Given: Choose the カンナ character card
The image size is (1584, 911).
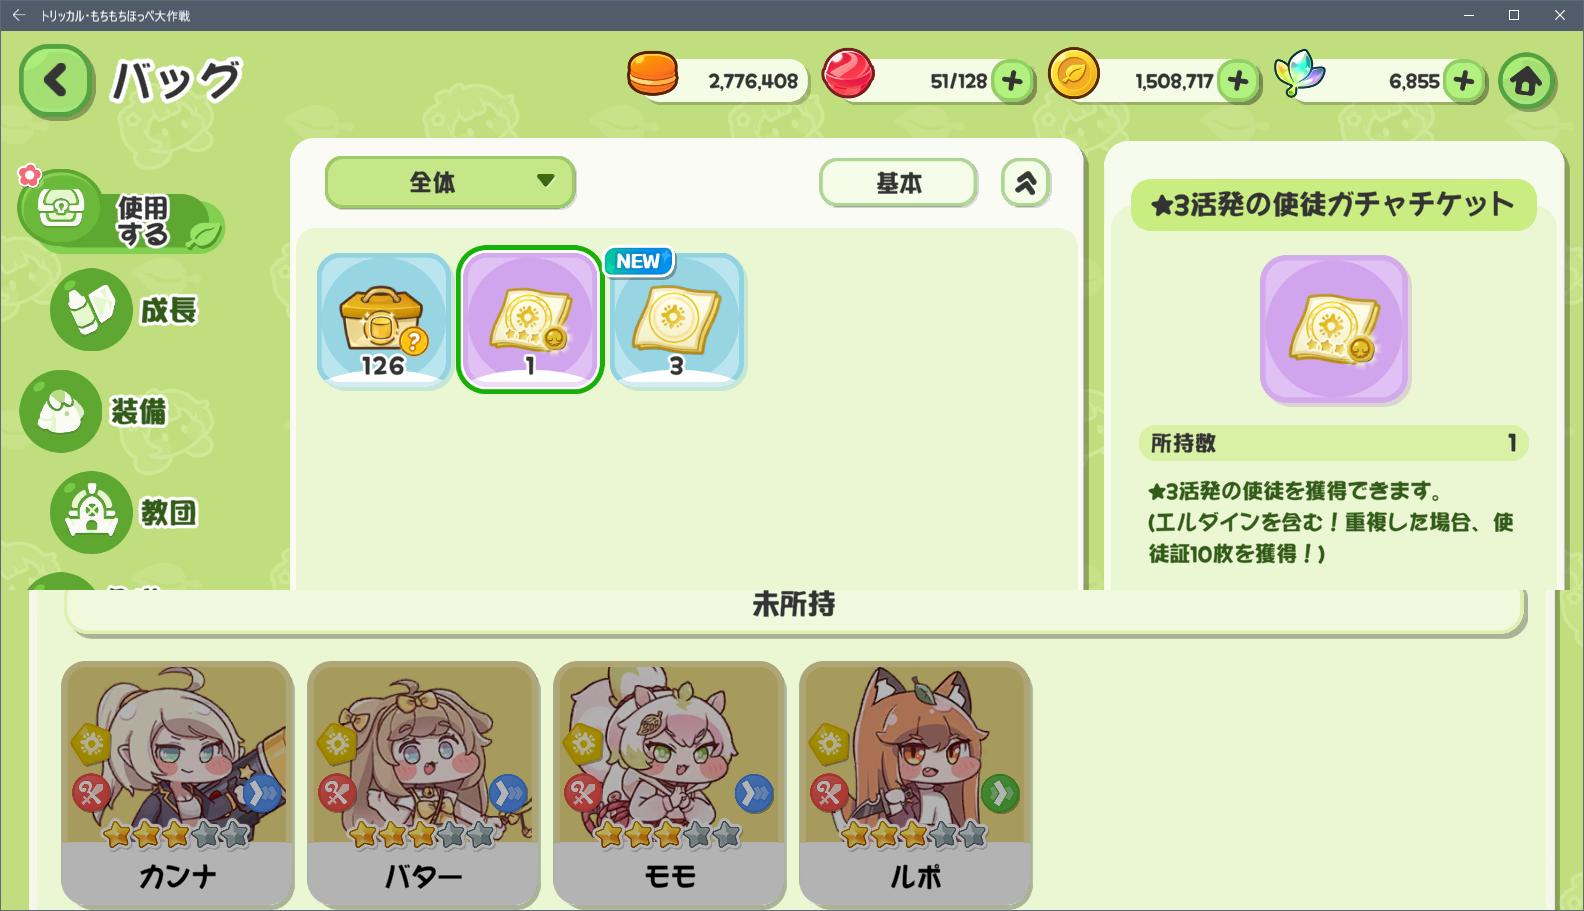Looking at the screenshot, I should (178, 783).
